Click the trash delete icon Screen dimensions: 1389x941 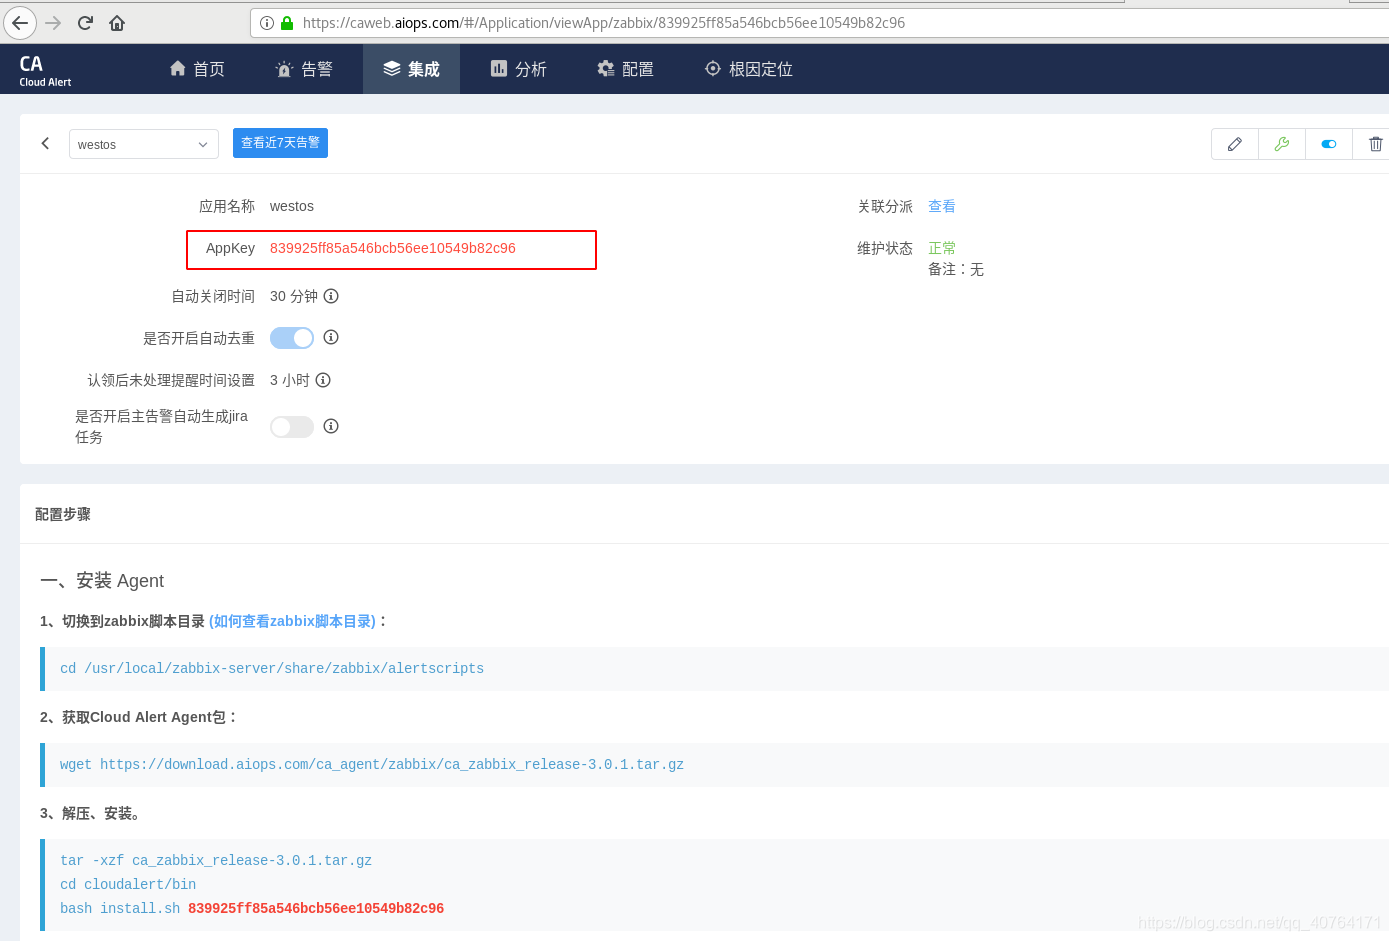(x=1375, y=144)
